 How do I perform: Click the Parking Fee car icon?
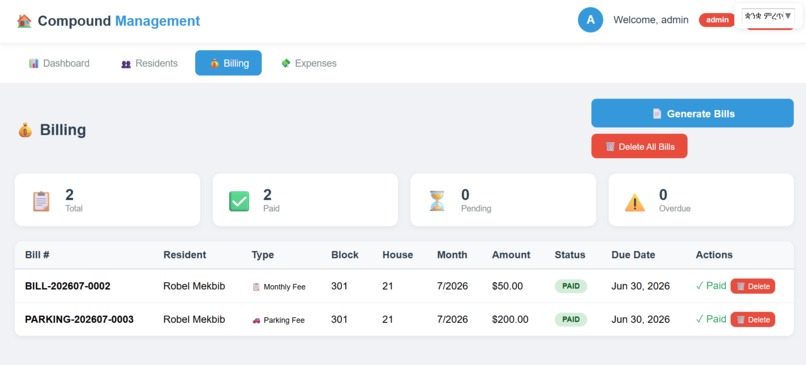pos(256,320)
